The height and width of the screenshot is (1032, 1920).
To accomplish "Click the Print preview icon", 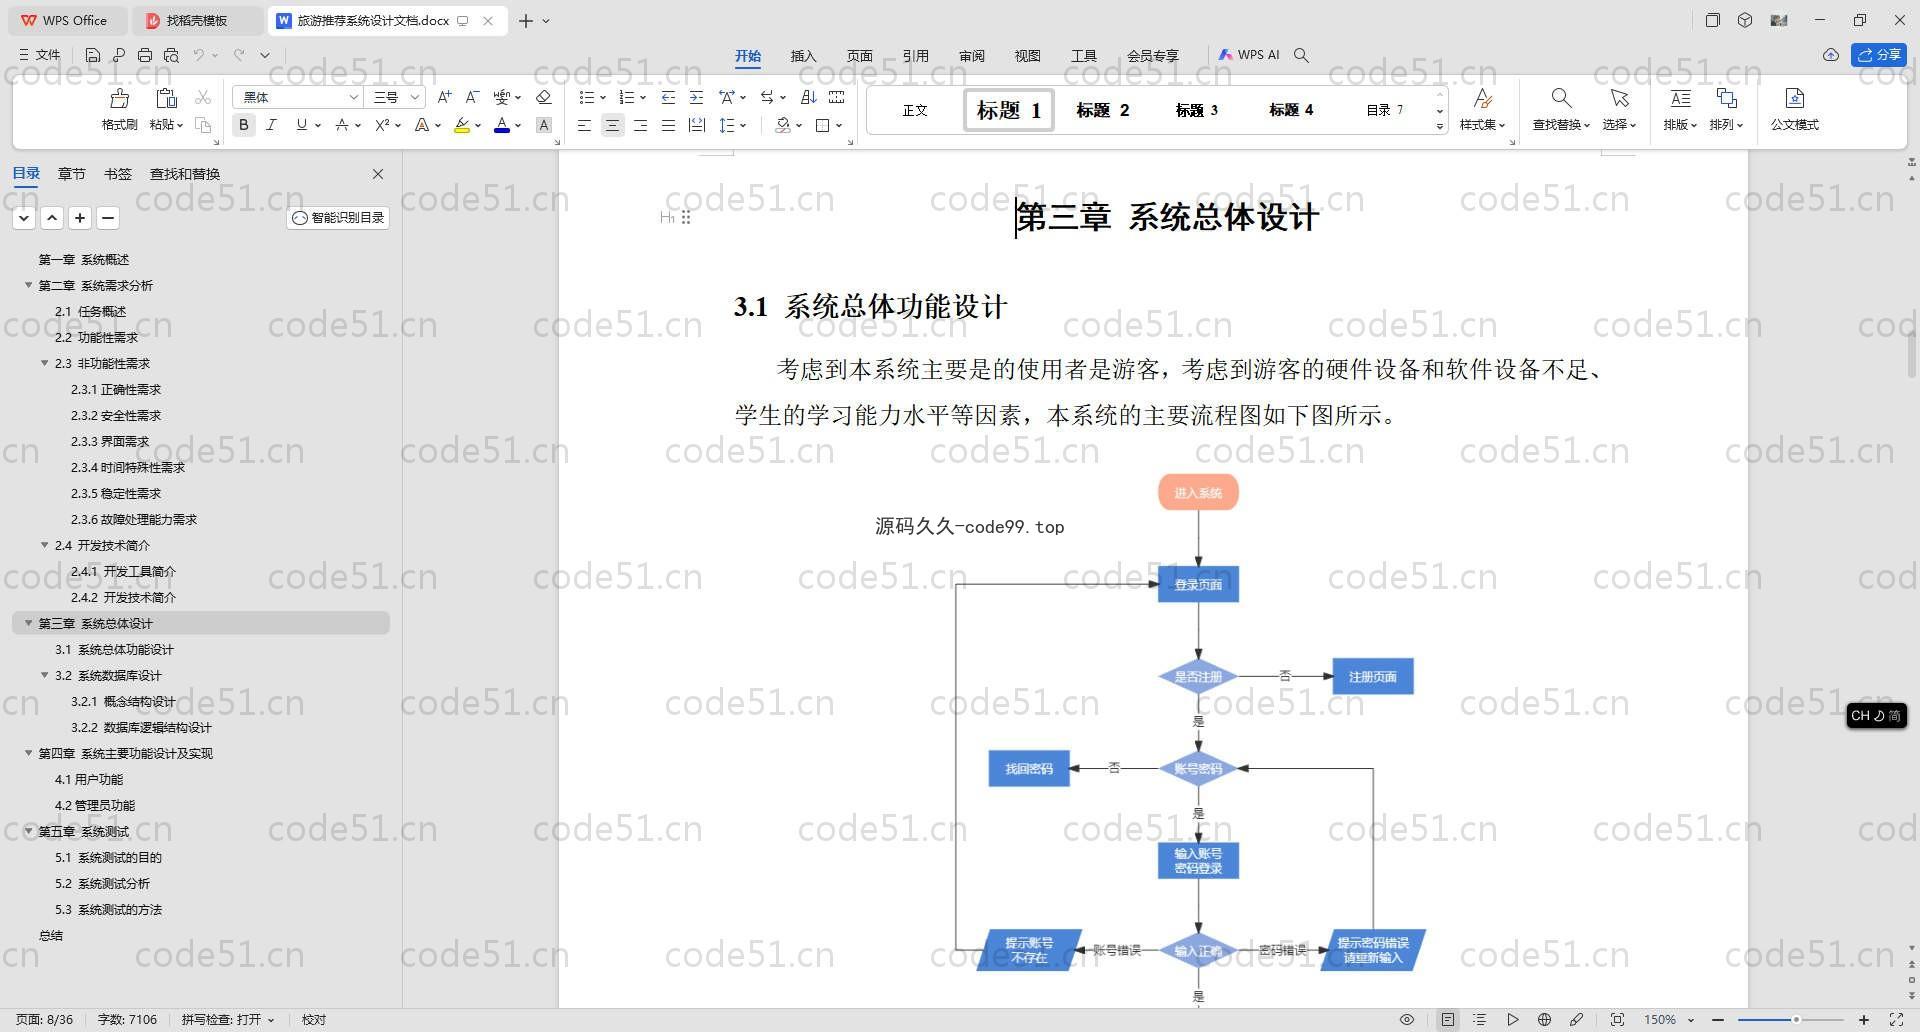I will (171, 55).
